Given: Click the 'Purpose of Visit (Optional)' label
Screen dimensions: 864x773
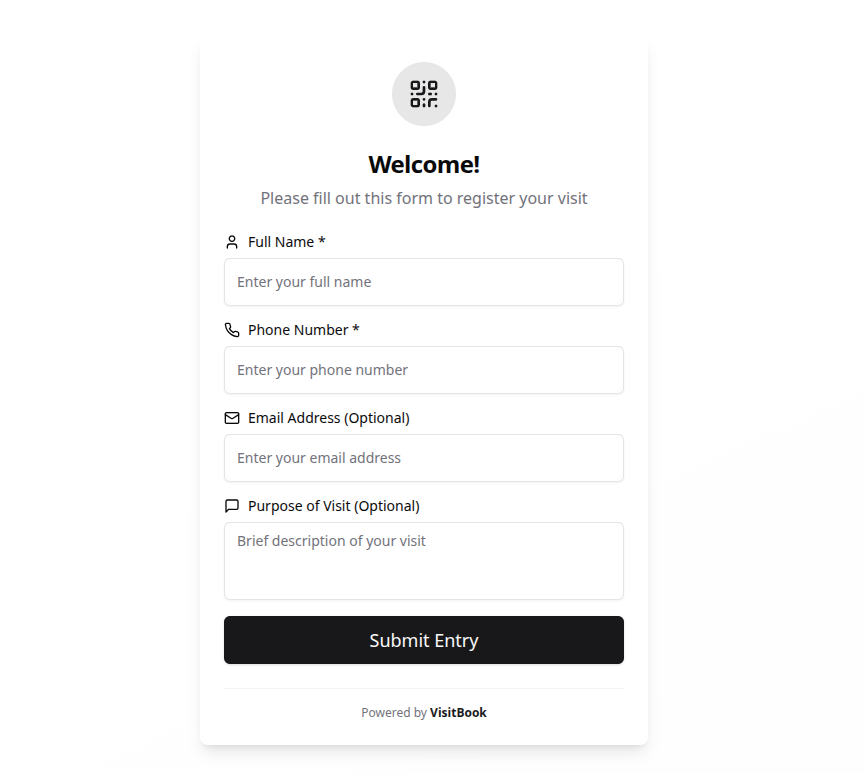Looking at the screenshot, I should [334, 506].
